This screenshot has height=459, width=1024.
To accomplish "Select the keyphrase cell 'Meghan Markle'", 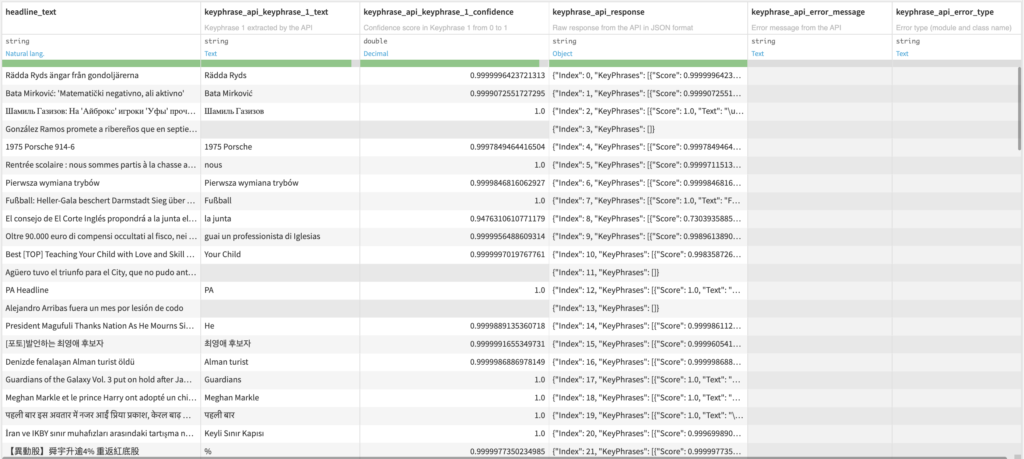I will 280,397.
